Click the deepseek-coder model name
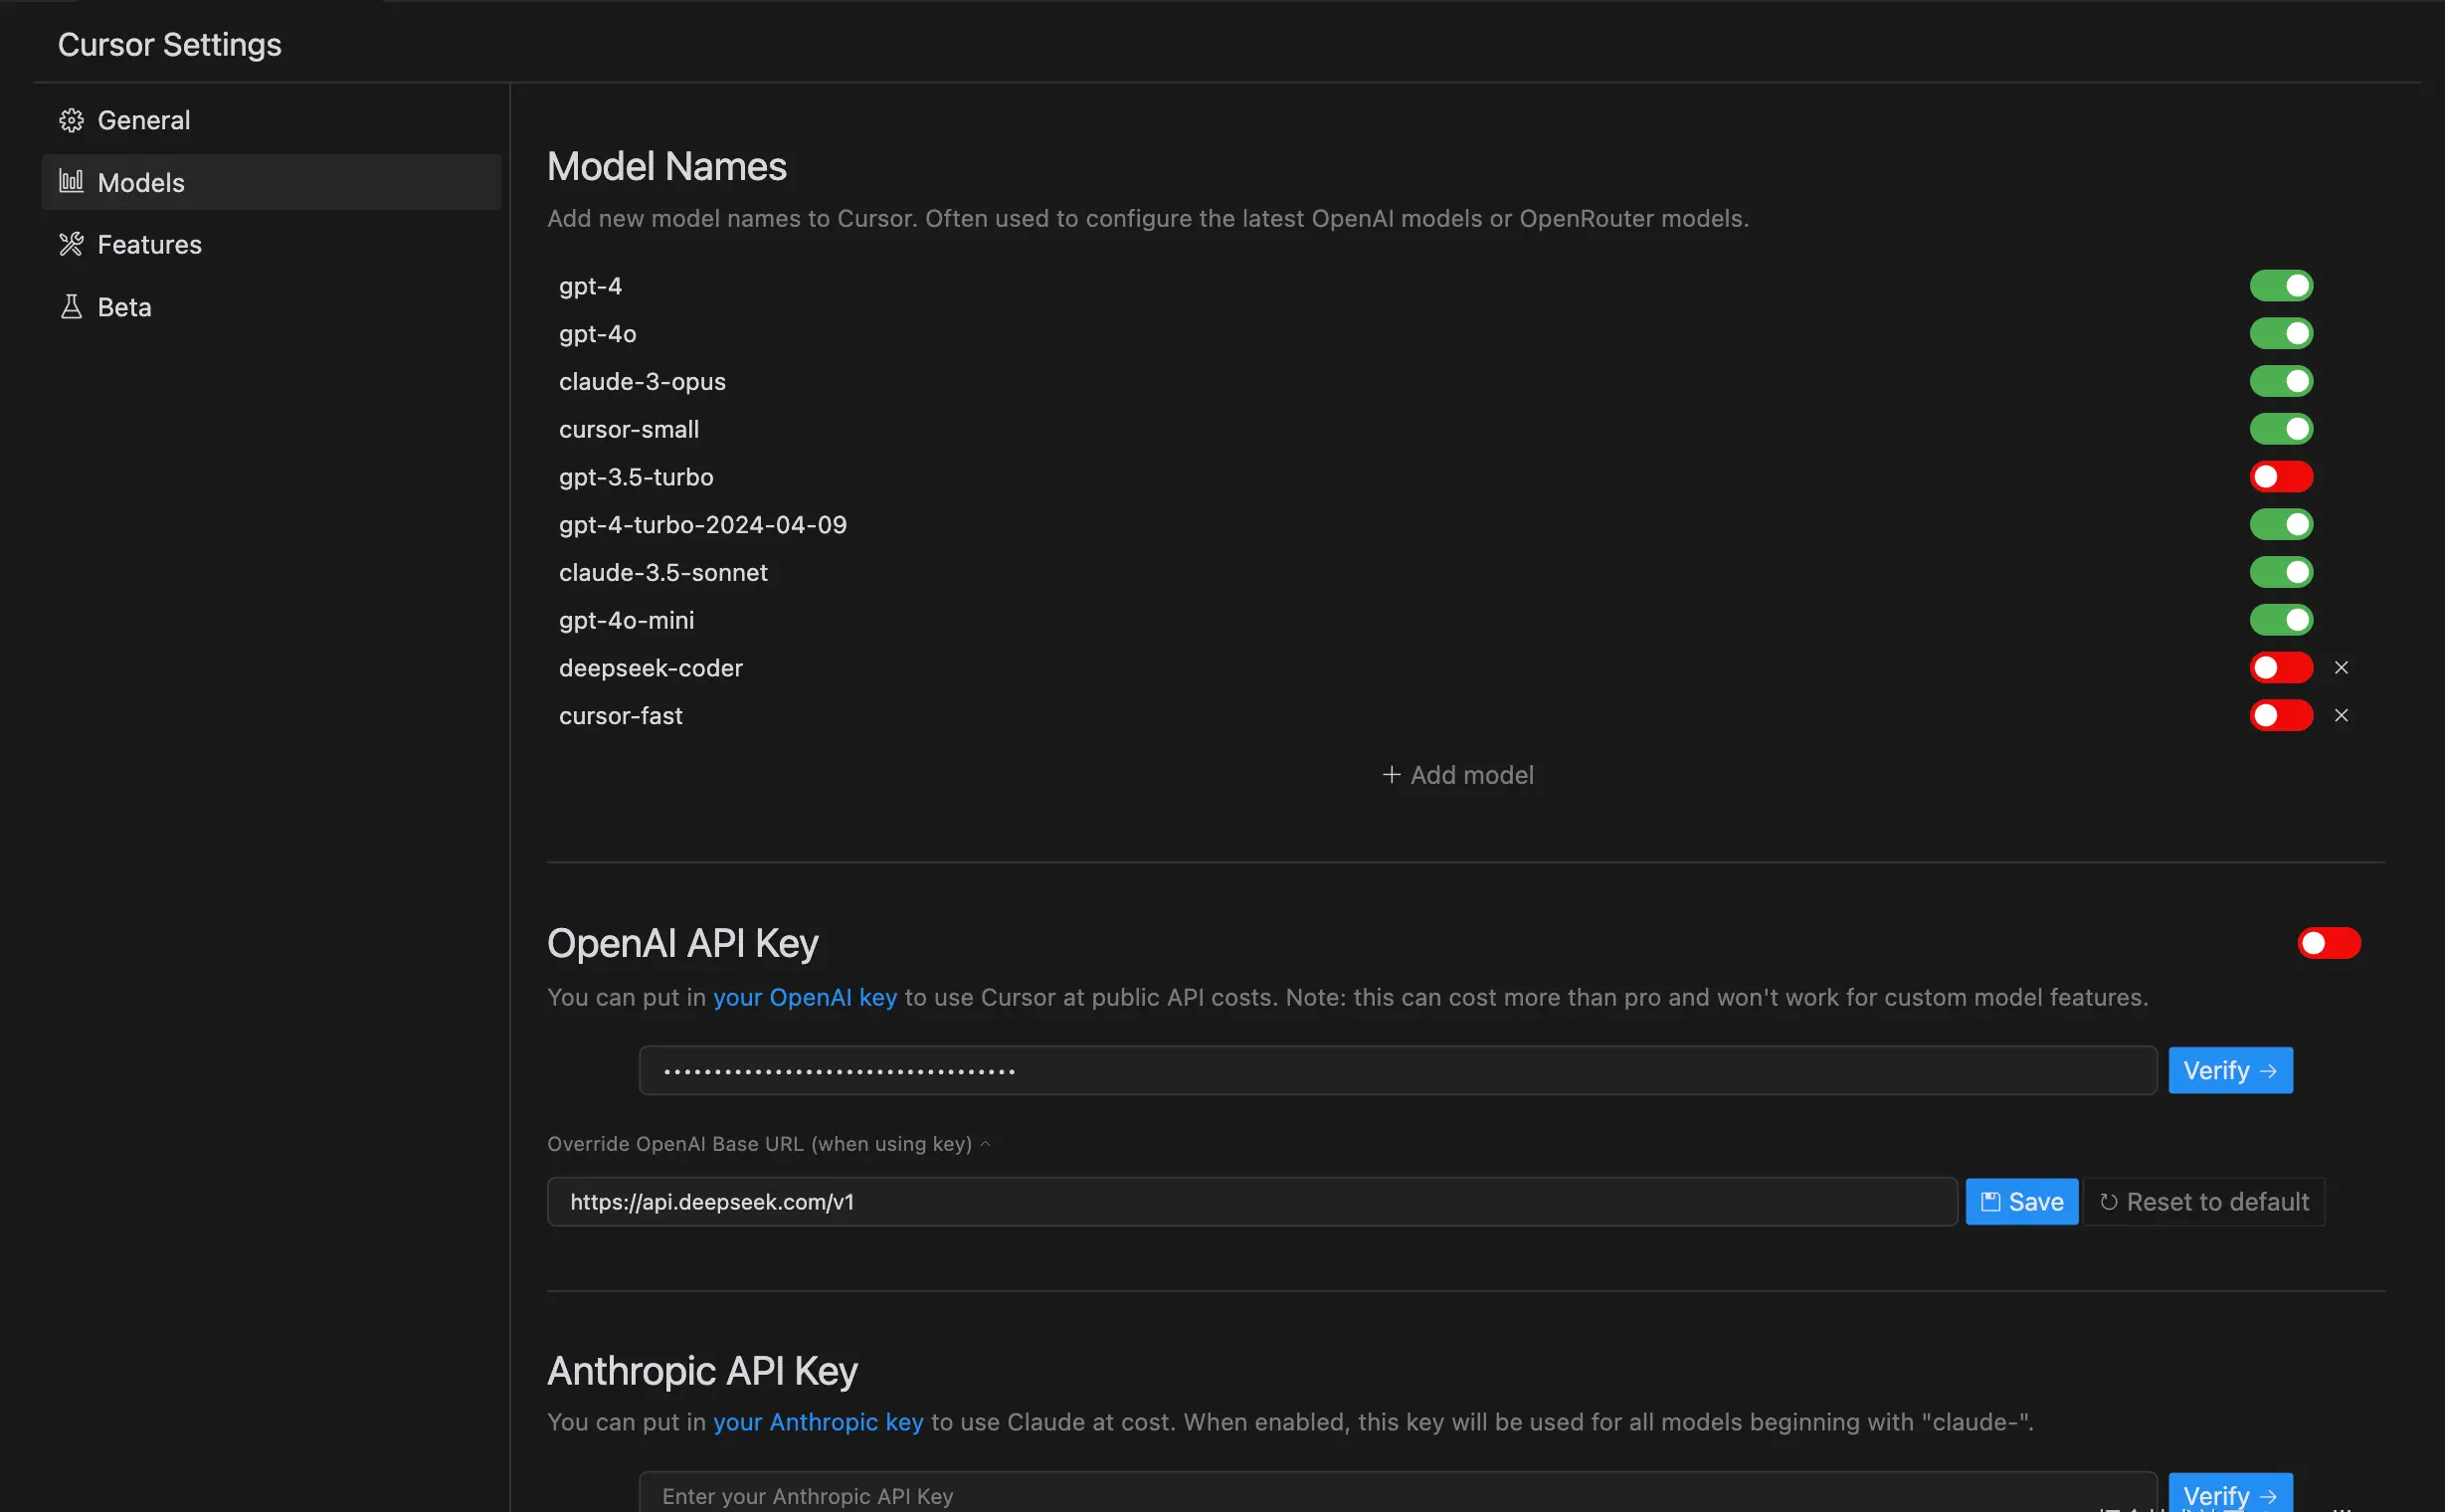This screenshot has width=2445, height=1512. click(x=650, y=667)
